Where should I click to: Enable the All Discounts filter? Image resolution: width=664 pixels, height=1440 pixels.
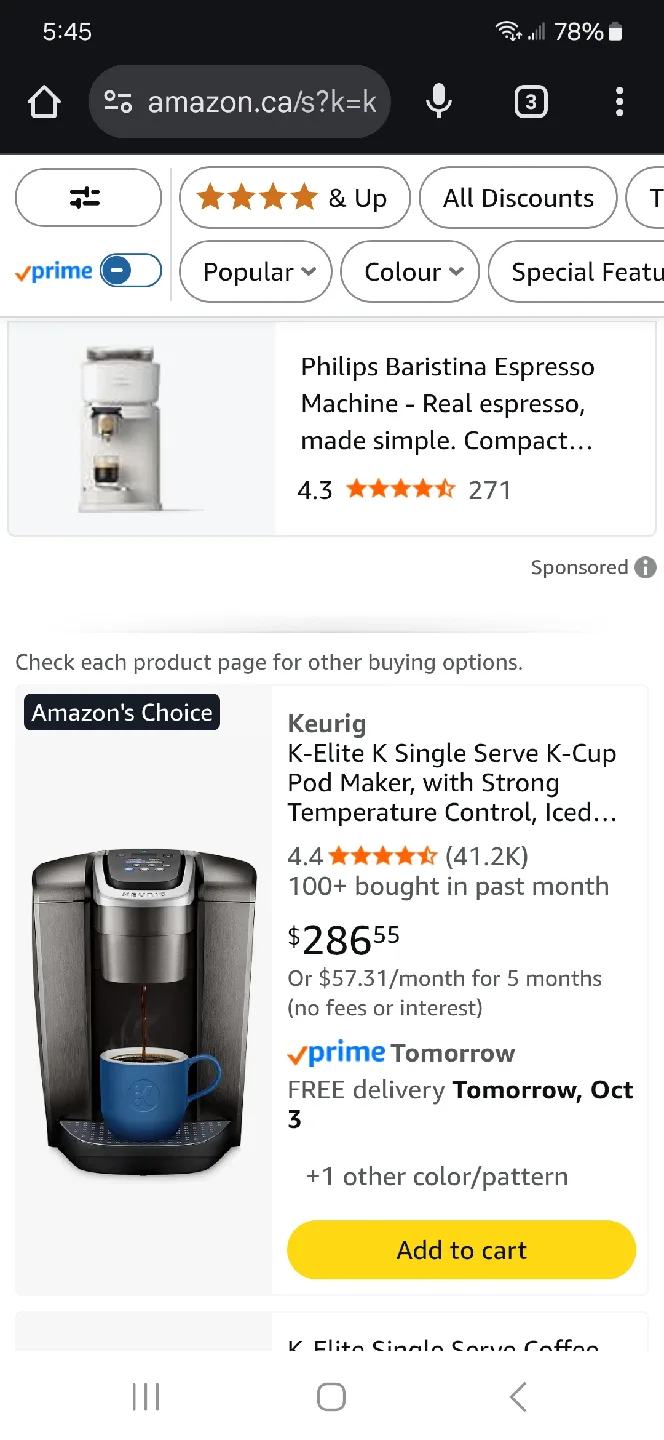click(x=518, y=197)
